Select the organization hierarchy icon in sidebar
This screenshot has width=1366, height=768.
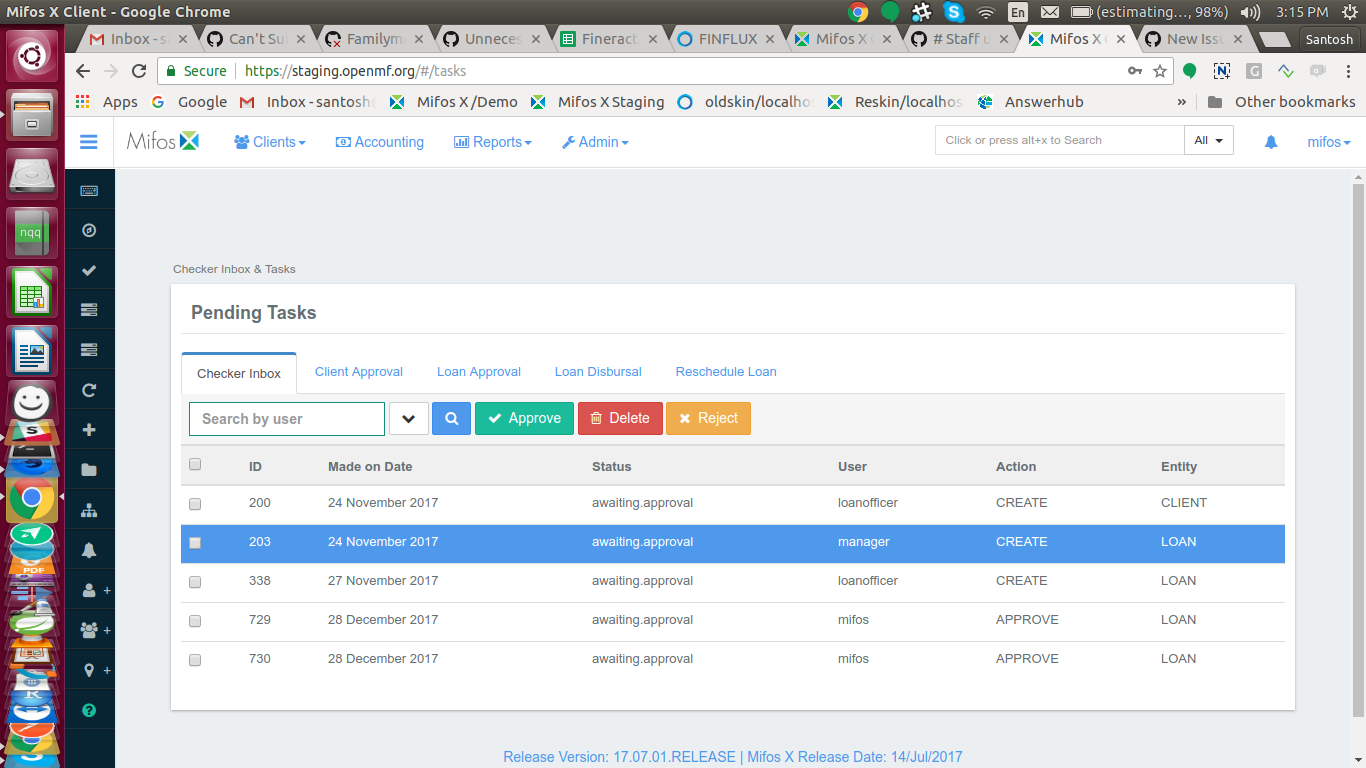point(89,510)
